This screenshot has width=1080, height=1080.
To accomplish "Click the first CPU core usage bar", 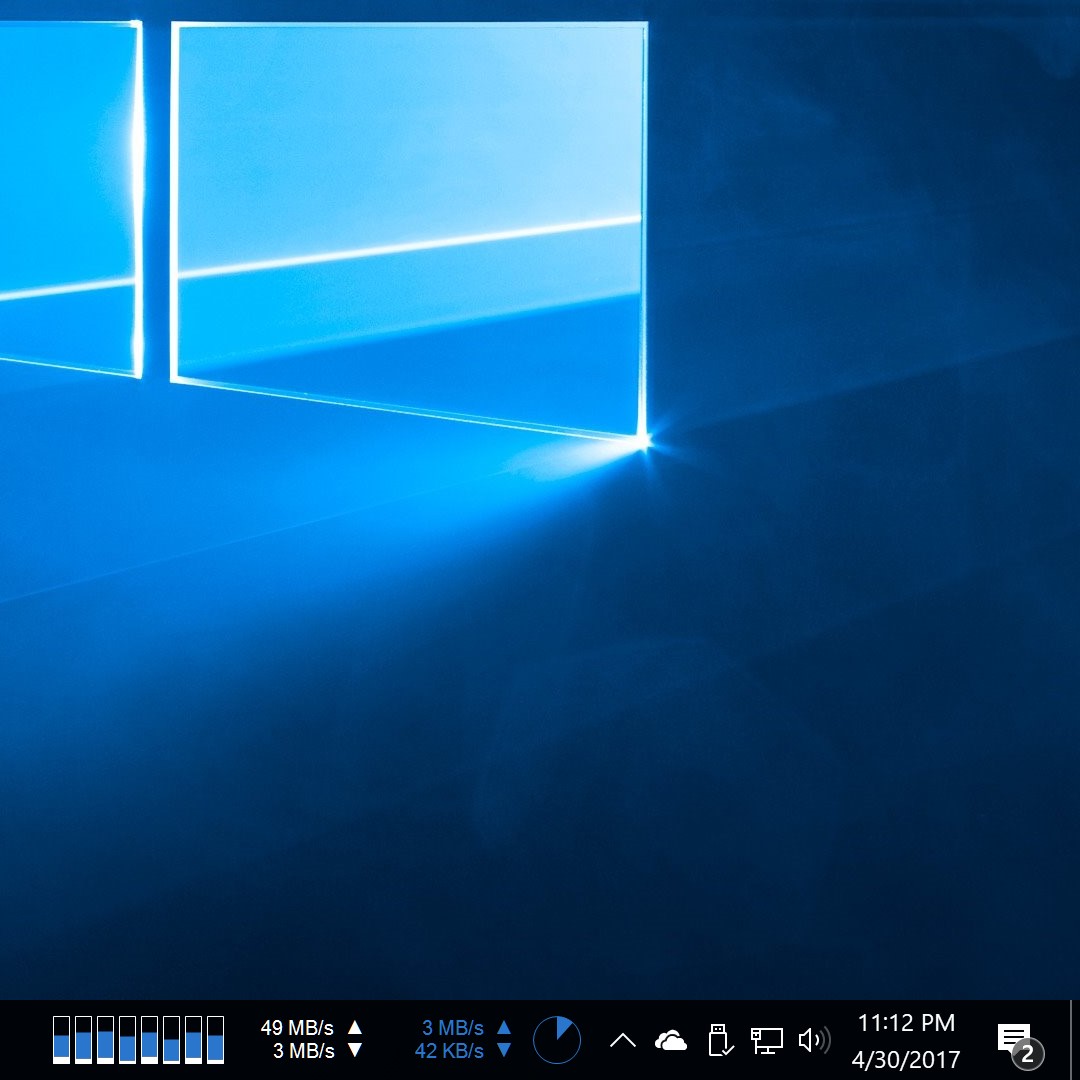I will pos(62,1040).
